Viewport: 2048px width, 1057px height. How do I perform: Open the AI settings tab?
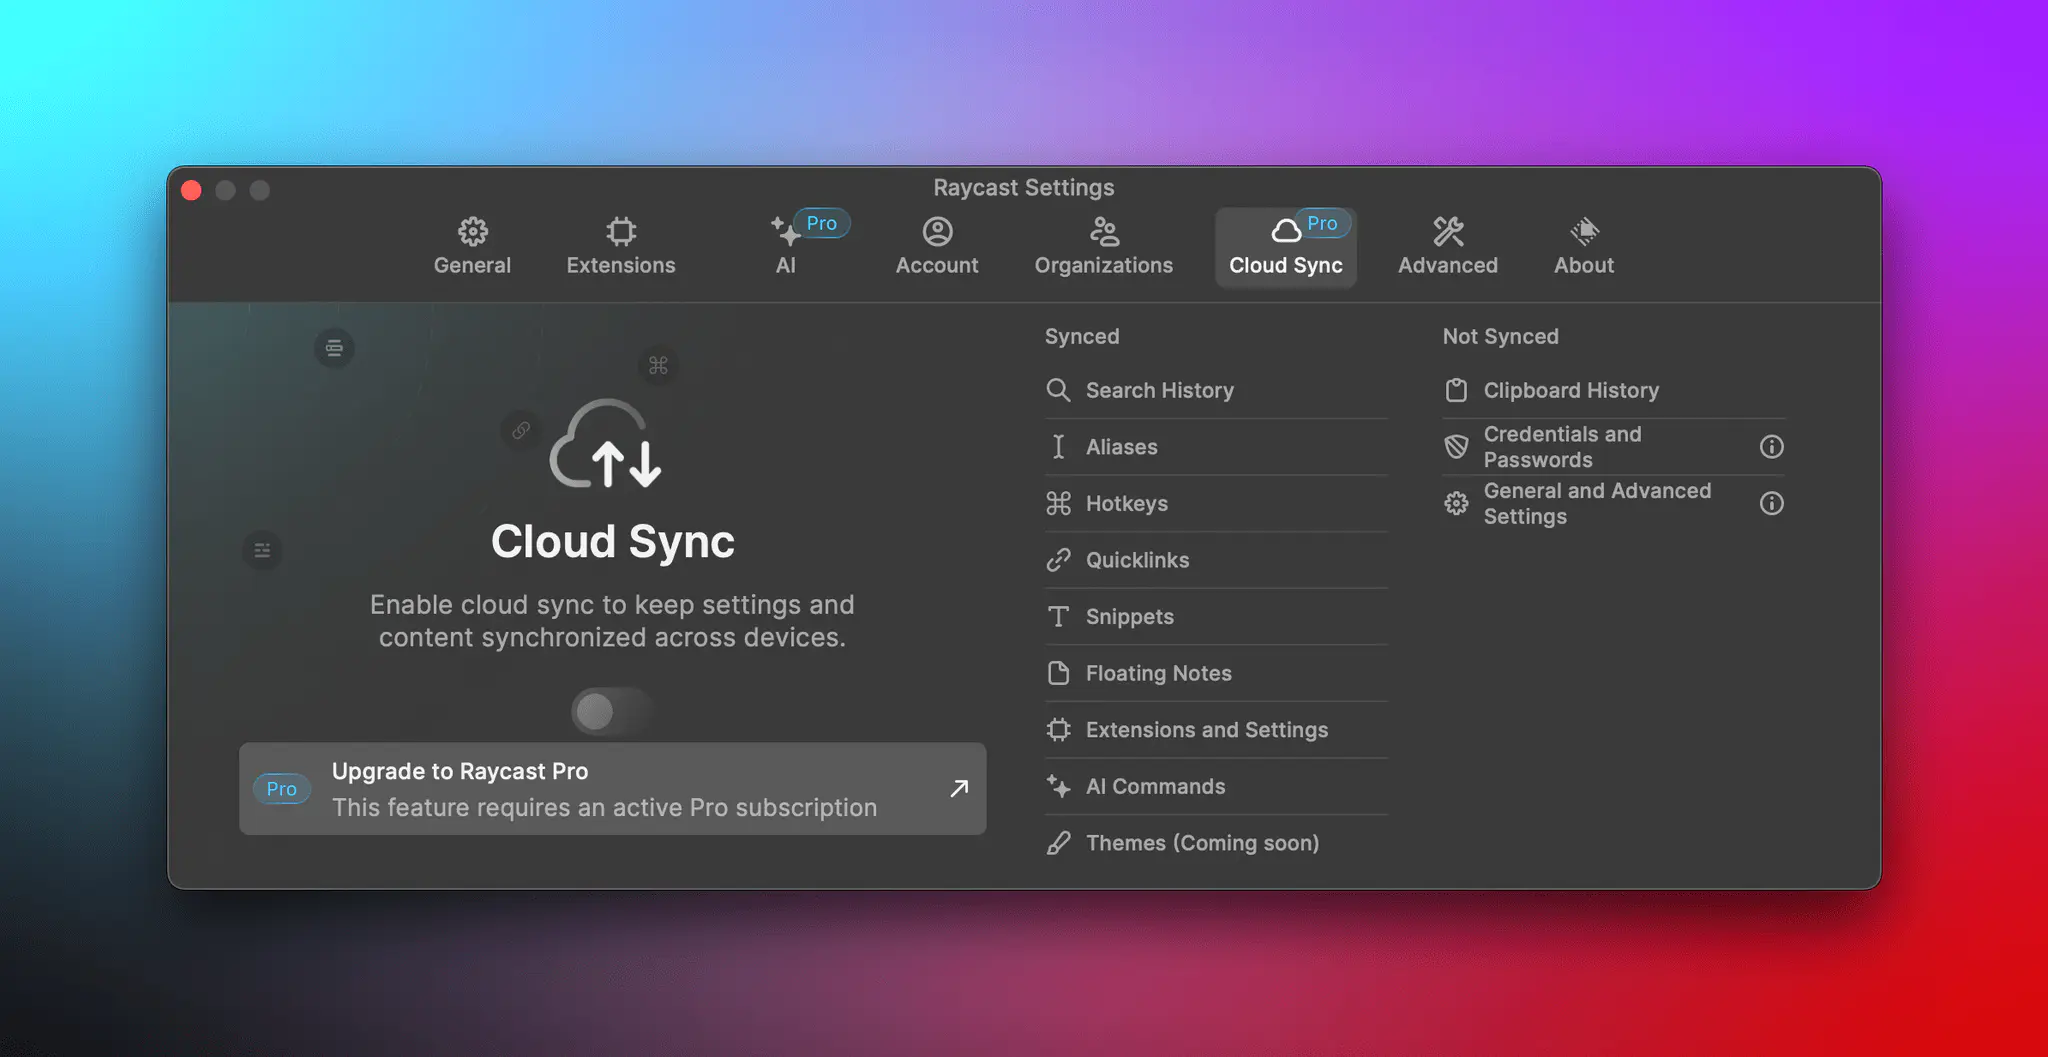point(786,246)
